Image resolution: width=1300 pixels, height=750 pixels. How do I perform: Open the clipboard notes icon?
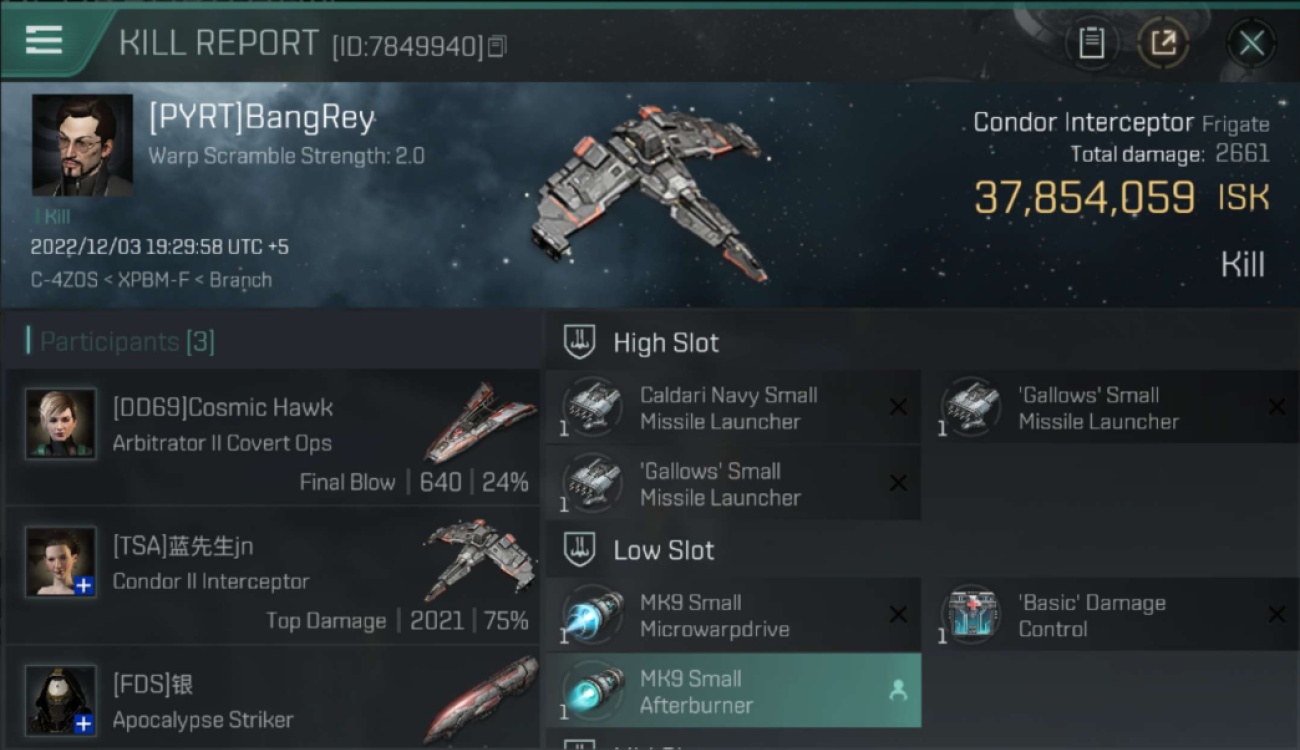1091,43
